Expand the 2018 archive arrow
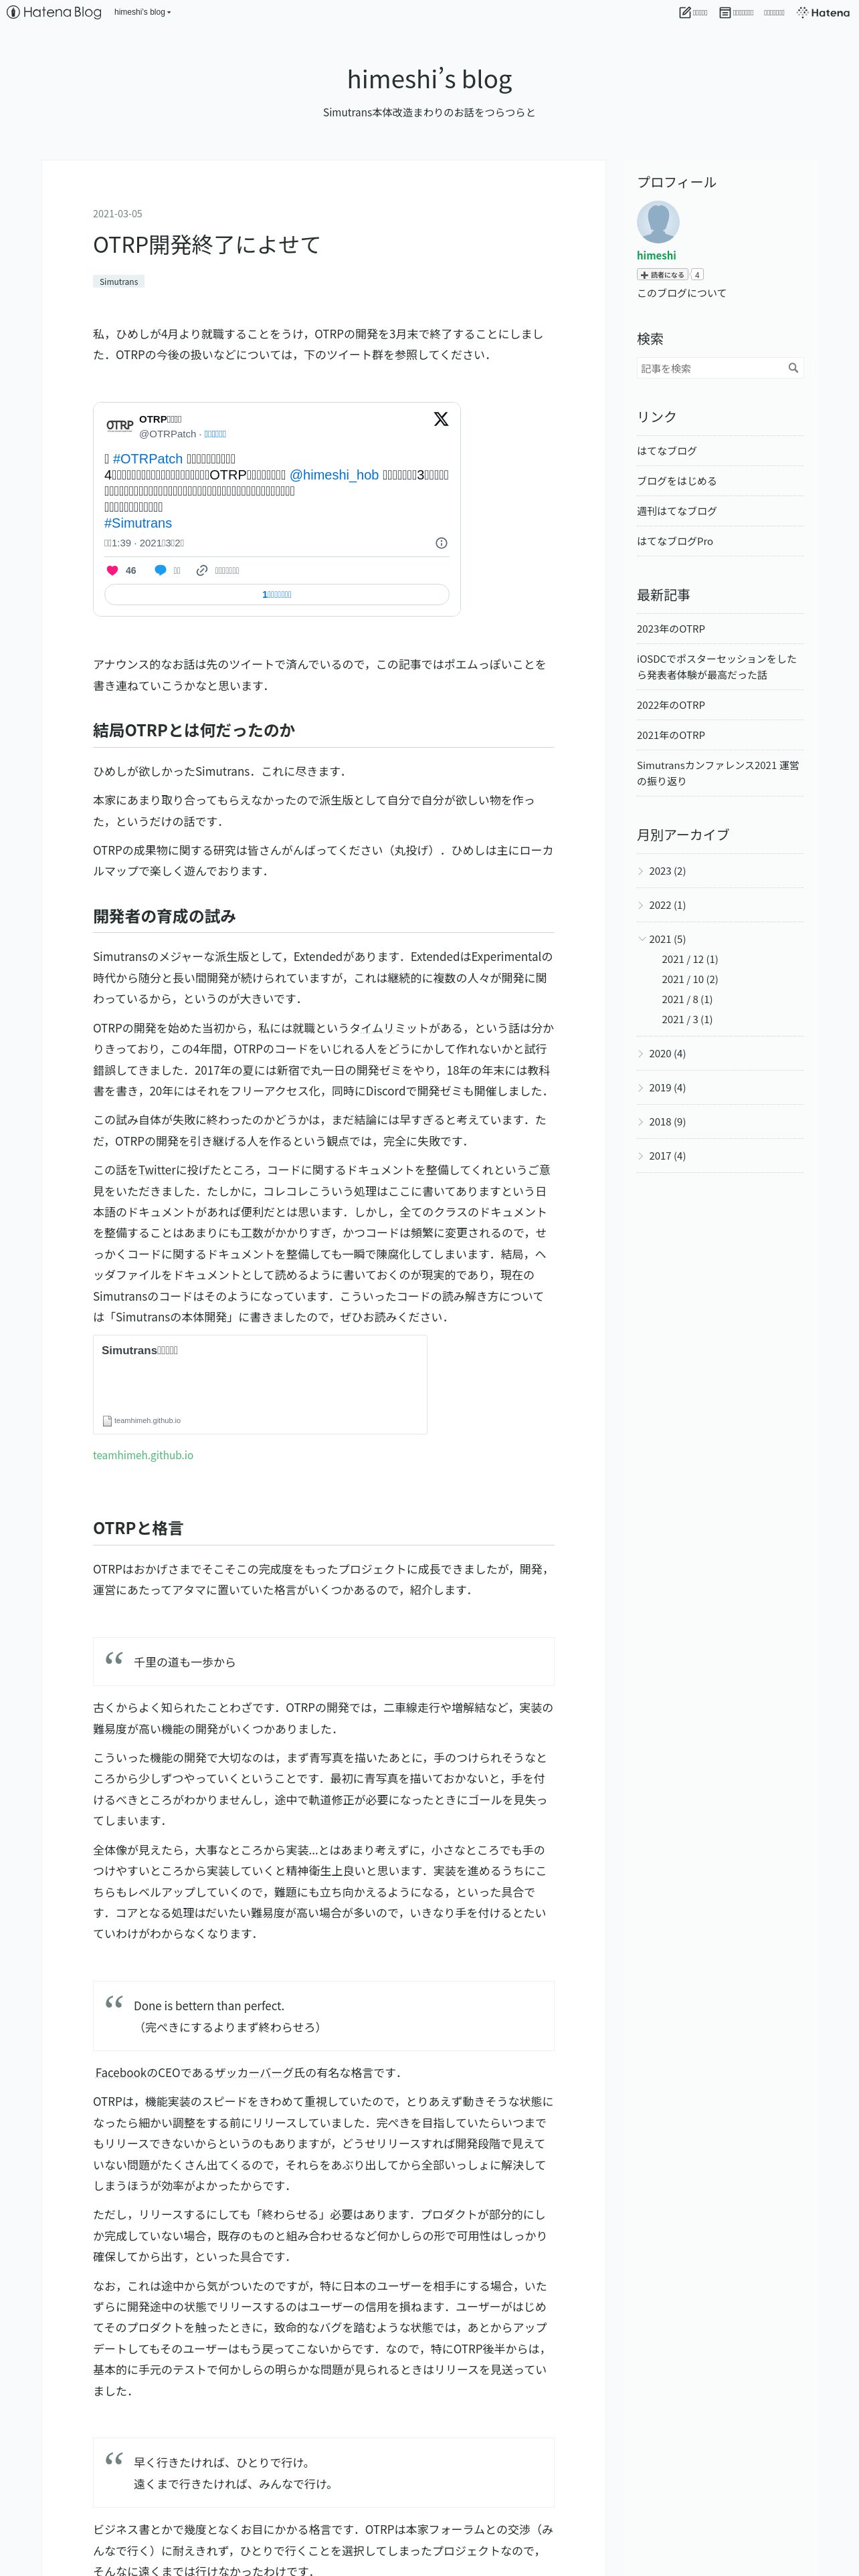The width and height of the screenshot is (859, 2576). 641,1121
